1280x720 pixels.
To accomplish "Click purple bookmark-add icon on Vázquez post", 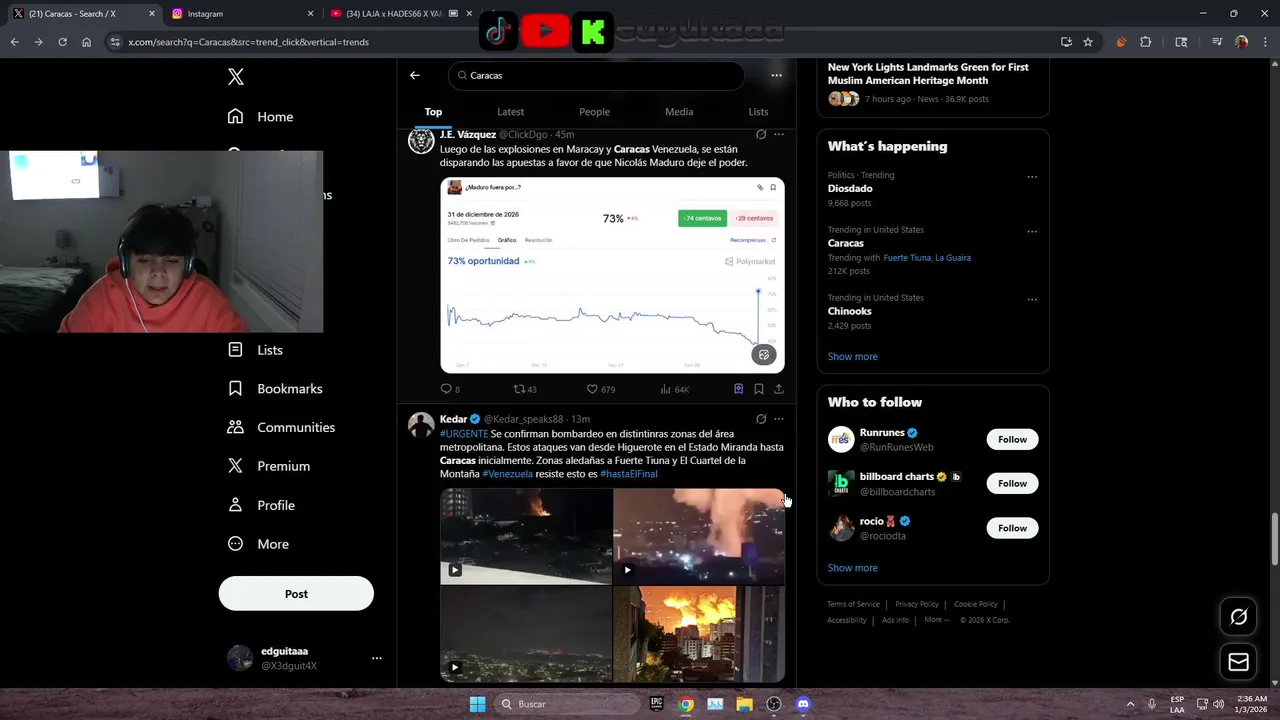I will [739, 389].
